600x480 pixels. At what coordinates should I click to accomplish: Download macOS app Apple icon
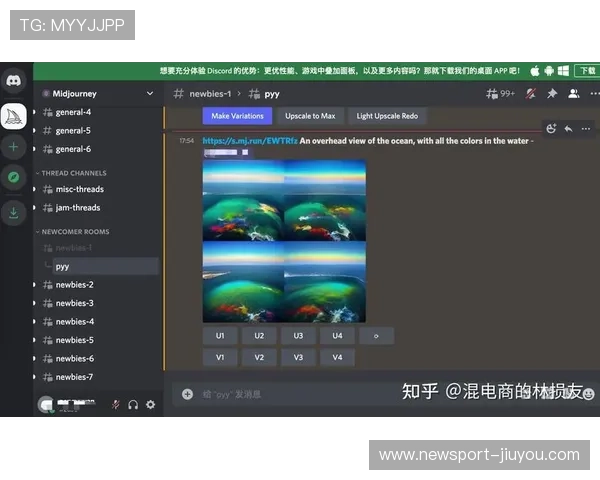tap(535, 71)
